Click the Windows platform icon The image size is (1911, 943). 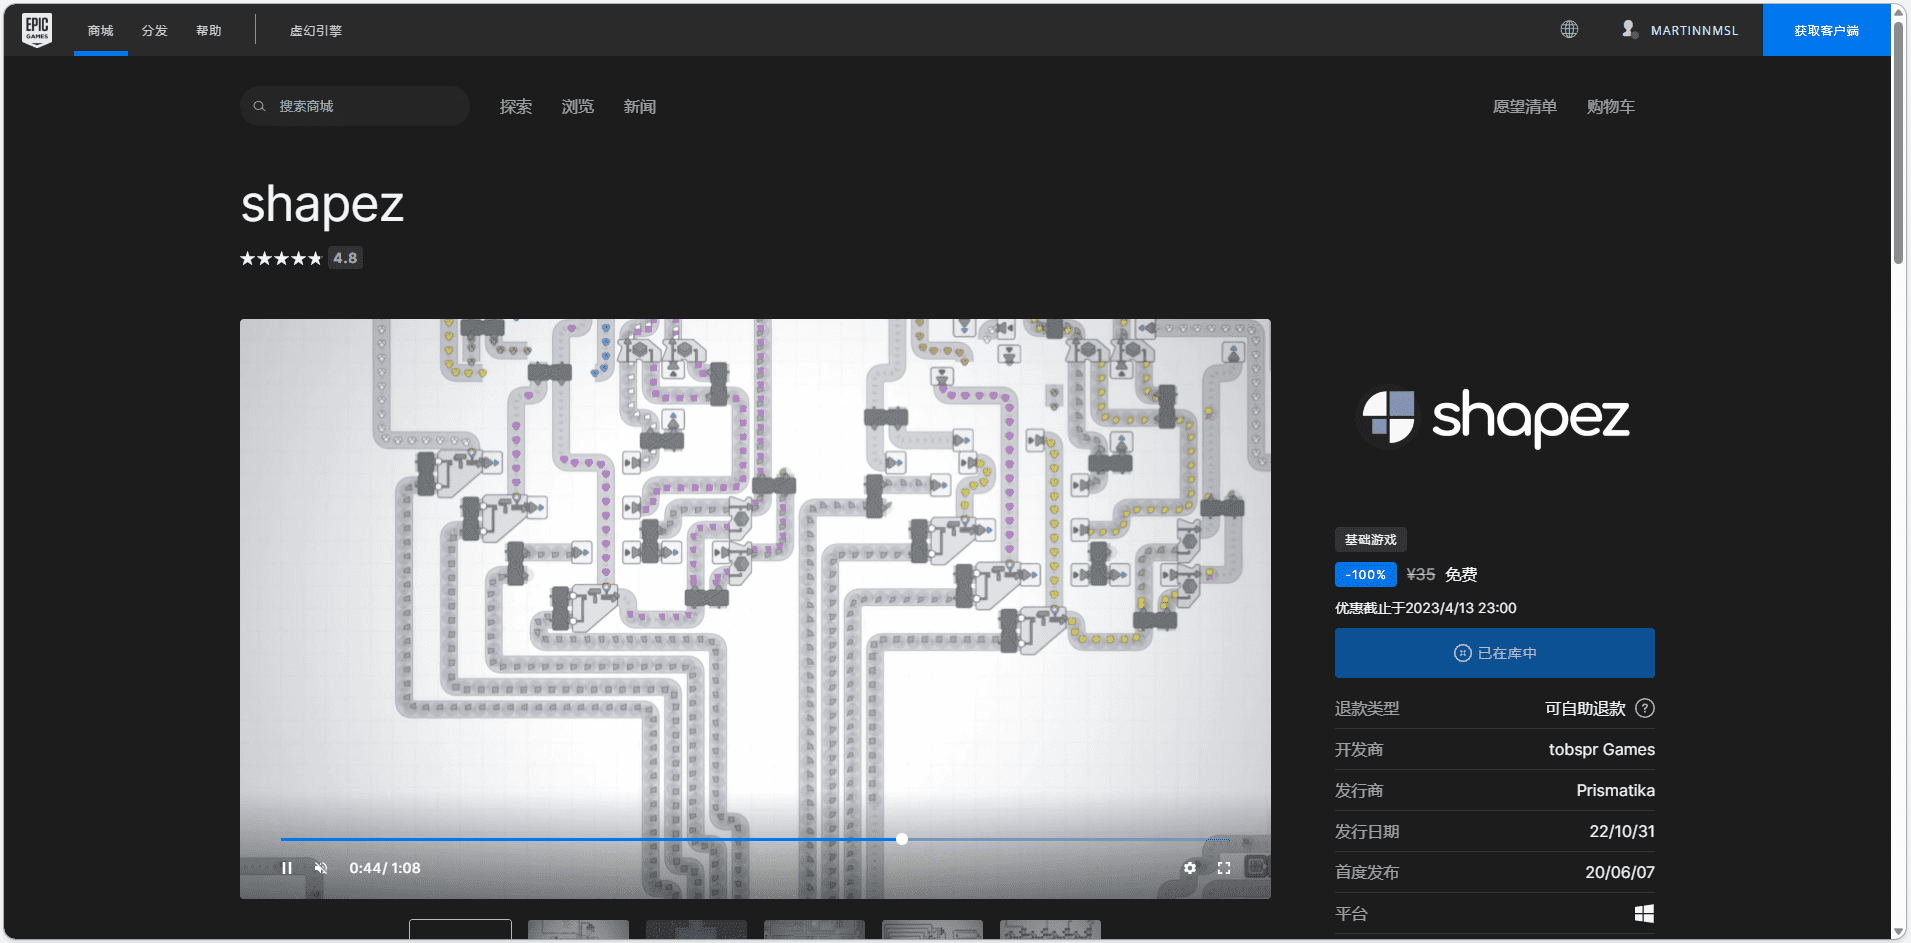coord(1644,913)
